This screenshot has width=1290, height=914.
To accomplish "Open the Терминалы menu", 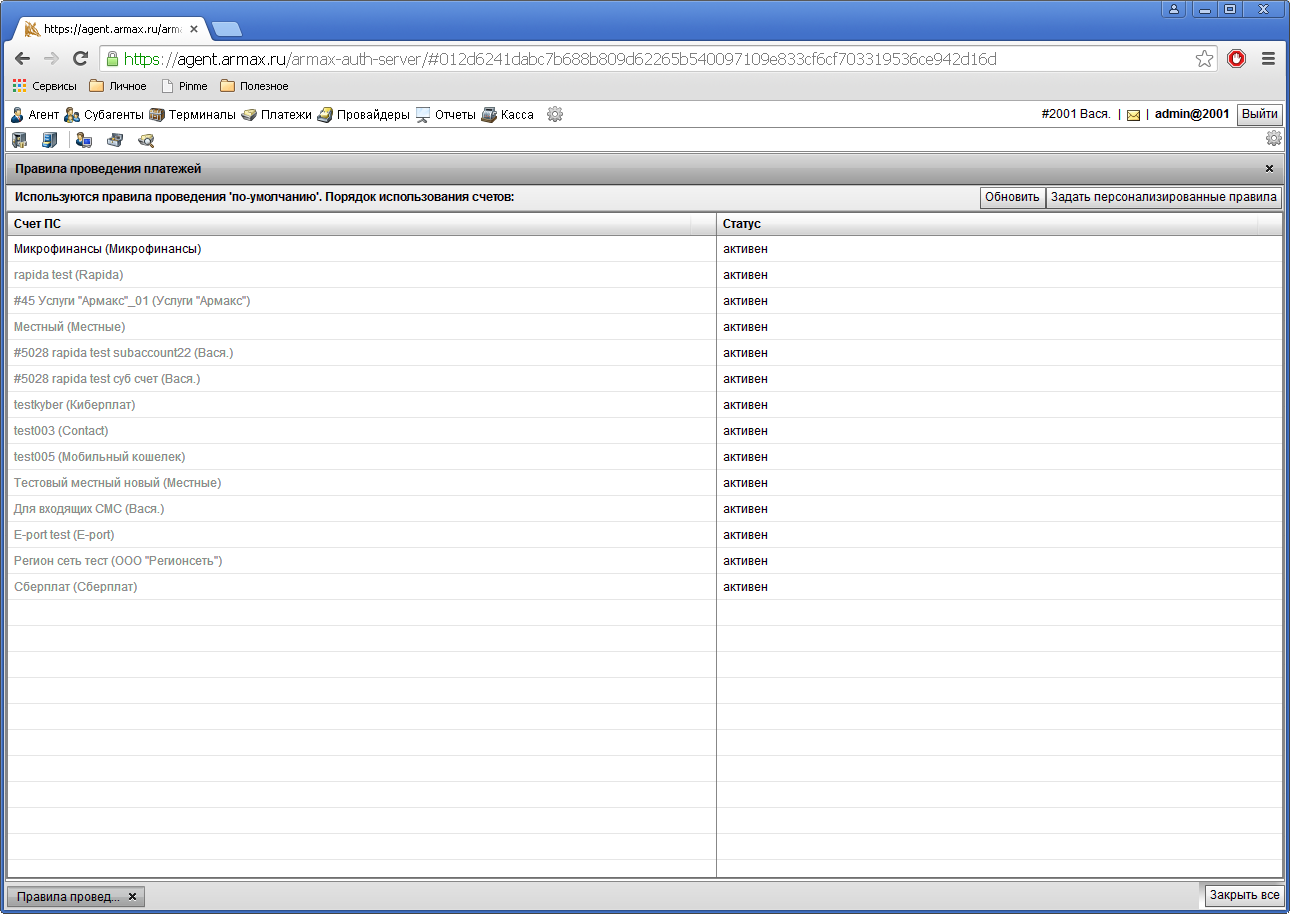I will [192, 115].
